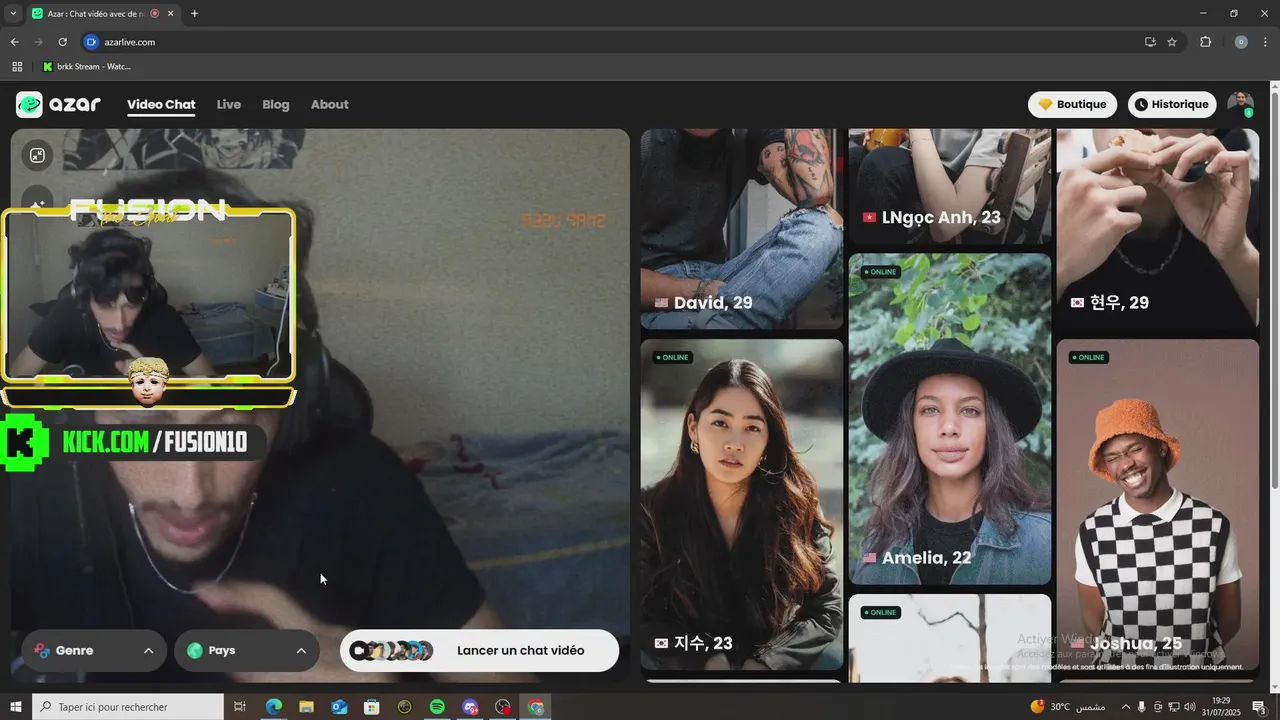Click the Taper ici pour rechercher box

128,707
